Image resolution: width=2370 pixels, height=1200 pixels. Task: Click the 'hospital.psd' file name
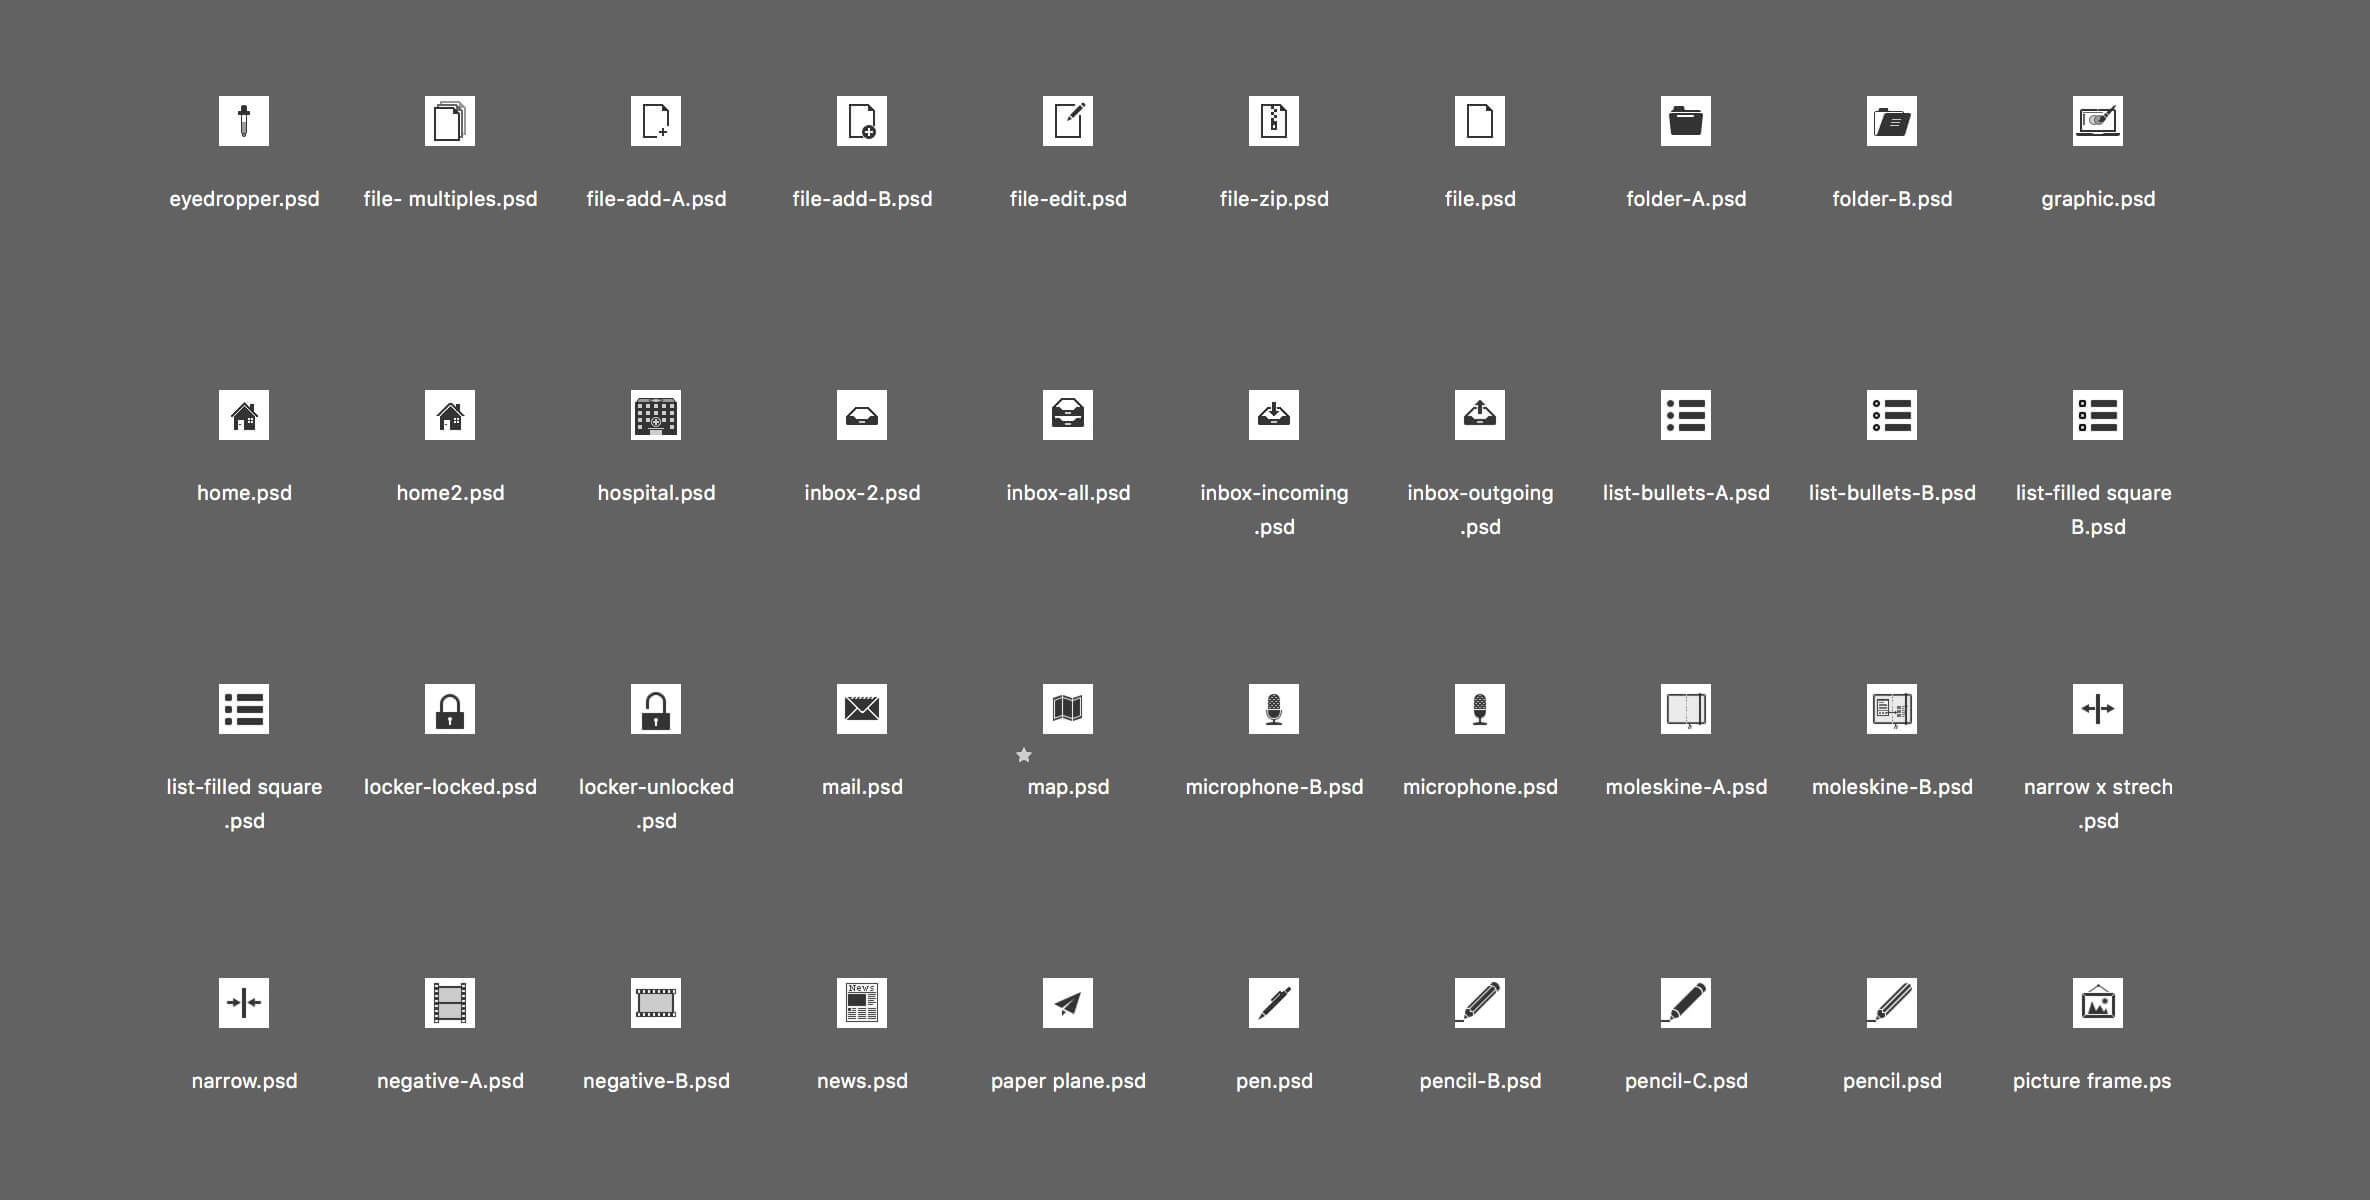tap(656, 493)
